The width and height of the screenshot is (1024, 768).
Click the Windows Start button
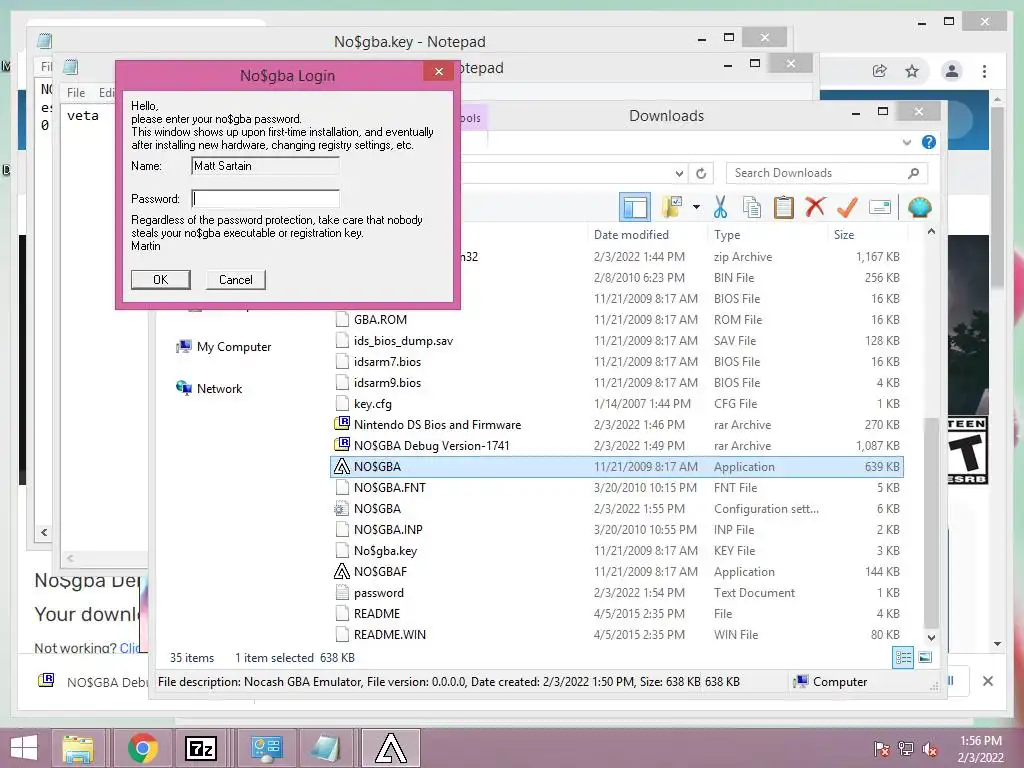click(x=24, y=748)
